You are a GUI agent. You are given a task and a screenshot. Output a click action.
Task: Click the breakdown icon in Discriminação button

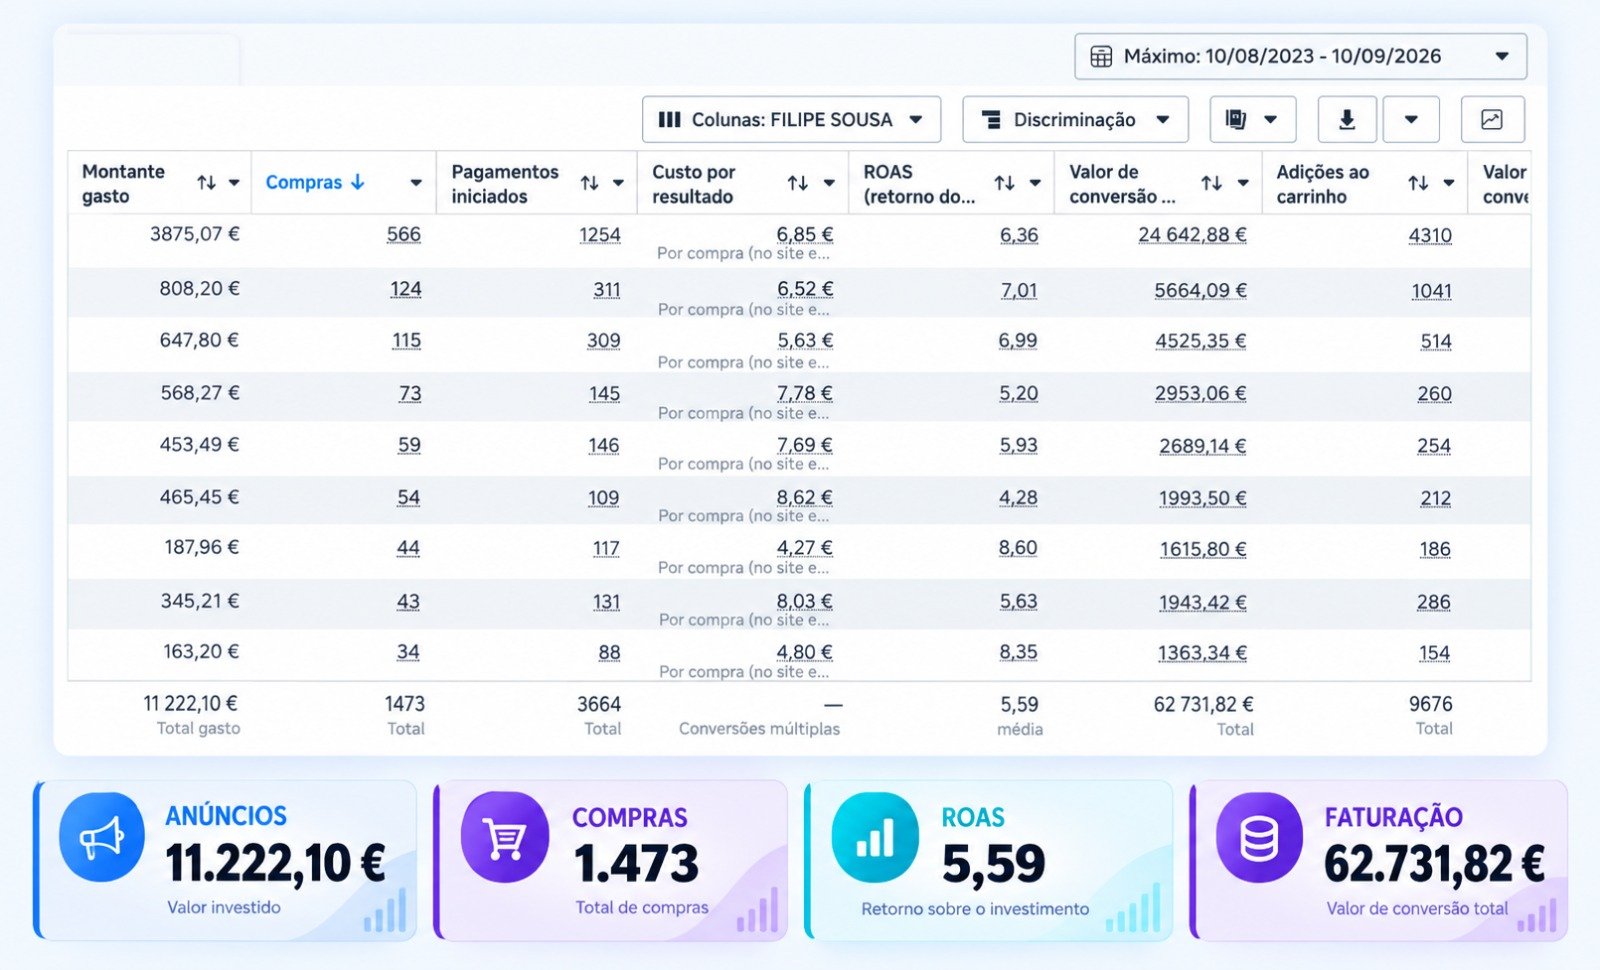991,119
